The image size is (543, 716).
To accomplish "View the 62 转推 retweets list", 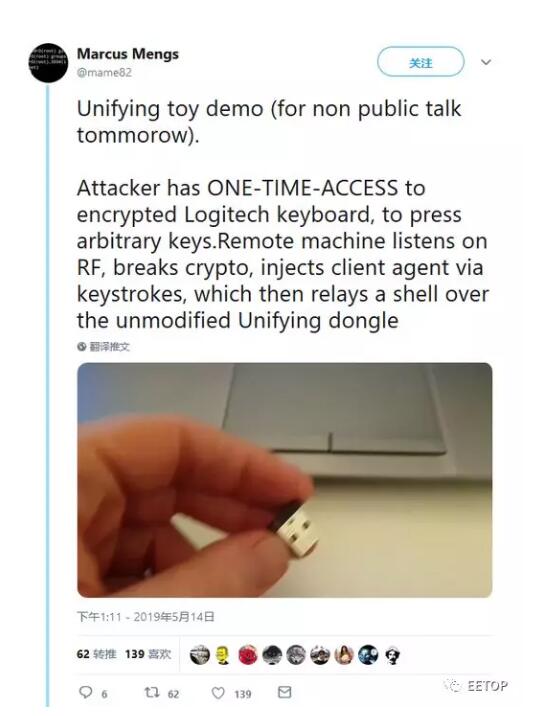I will [96, 654].
